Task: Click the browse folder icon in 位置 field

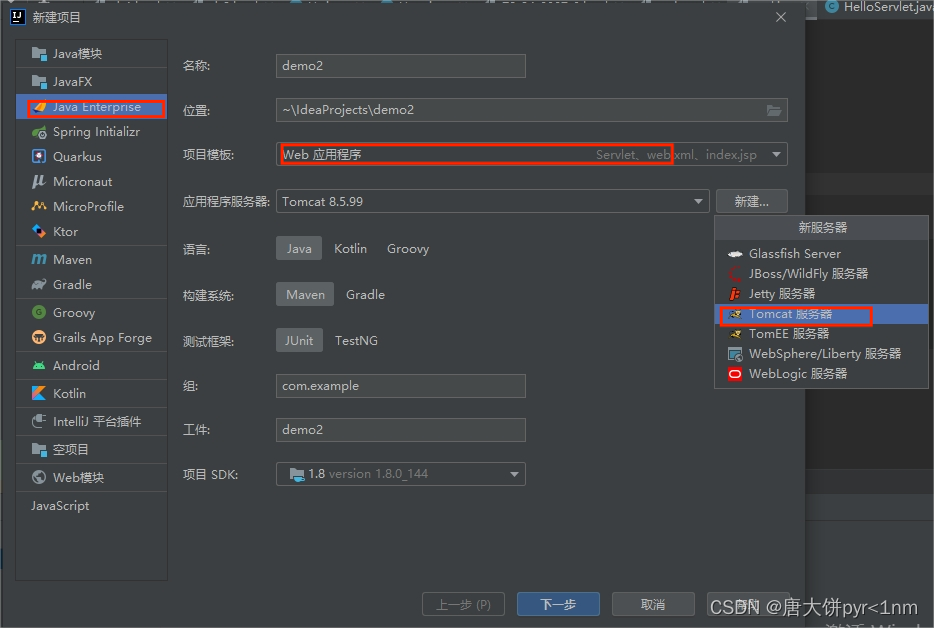Action: tap(774, 110)
